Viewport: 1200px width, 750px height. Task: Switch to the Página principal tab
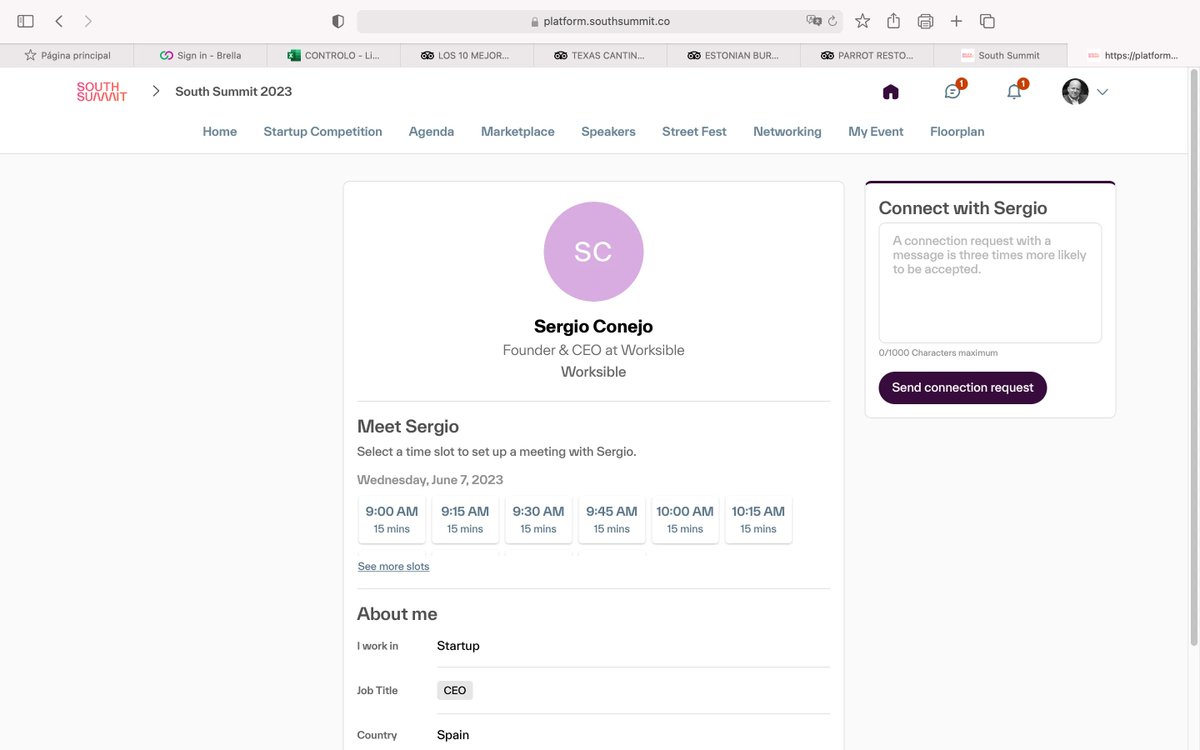(67, 55)
